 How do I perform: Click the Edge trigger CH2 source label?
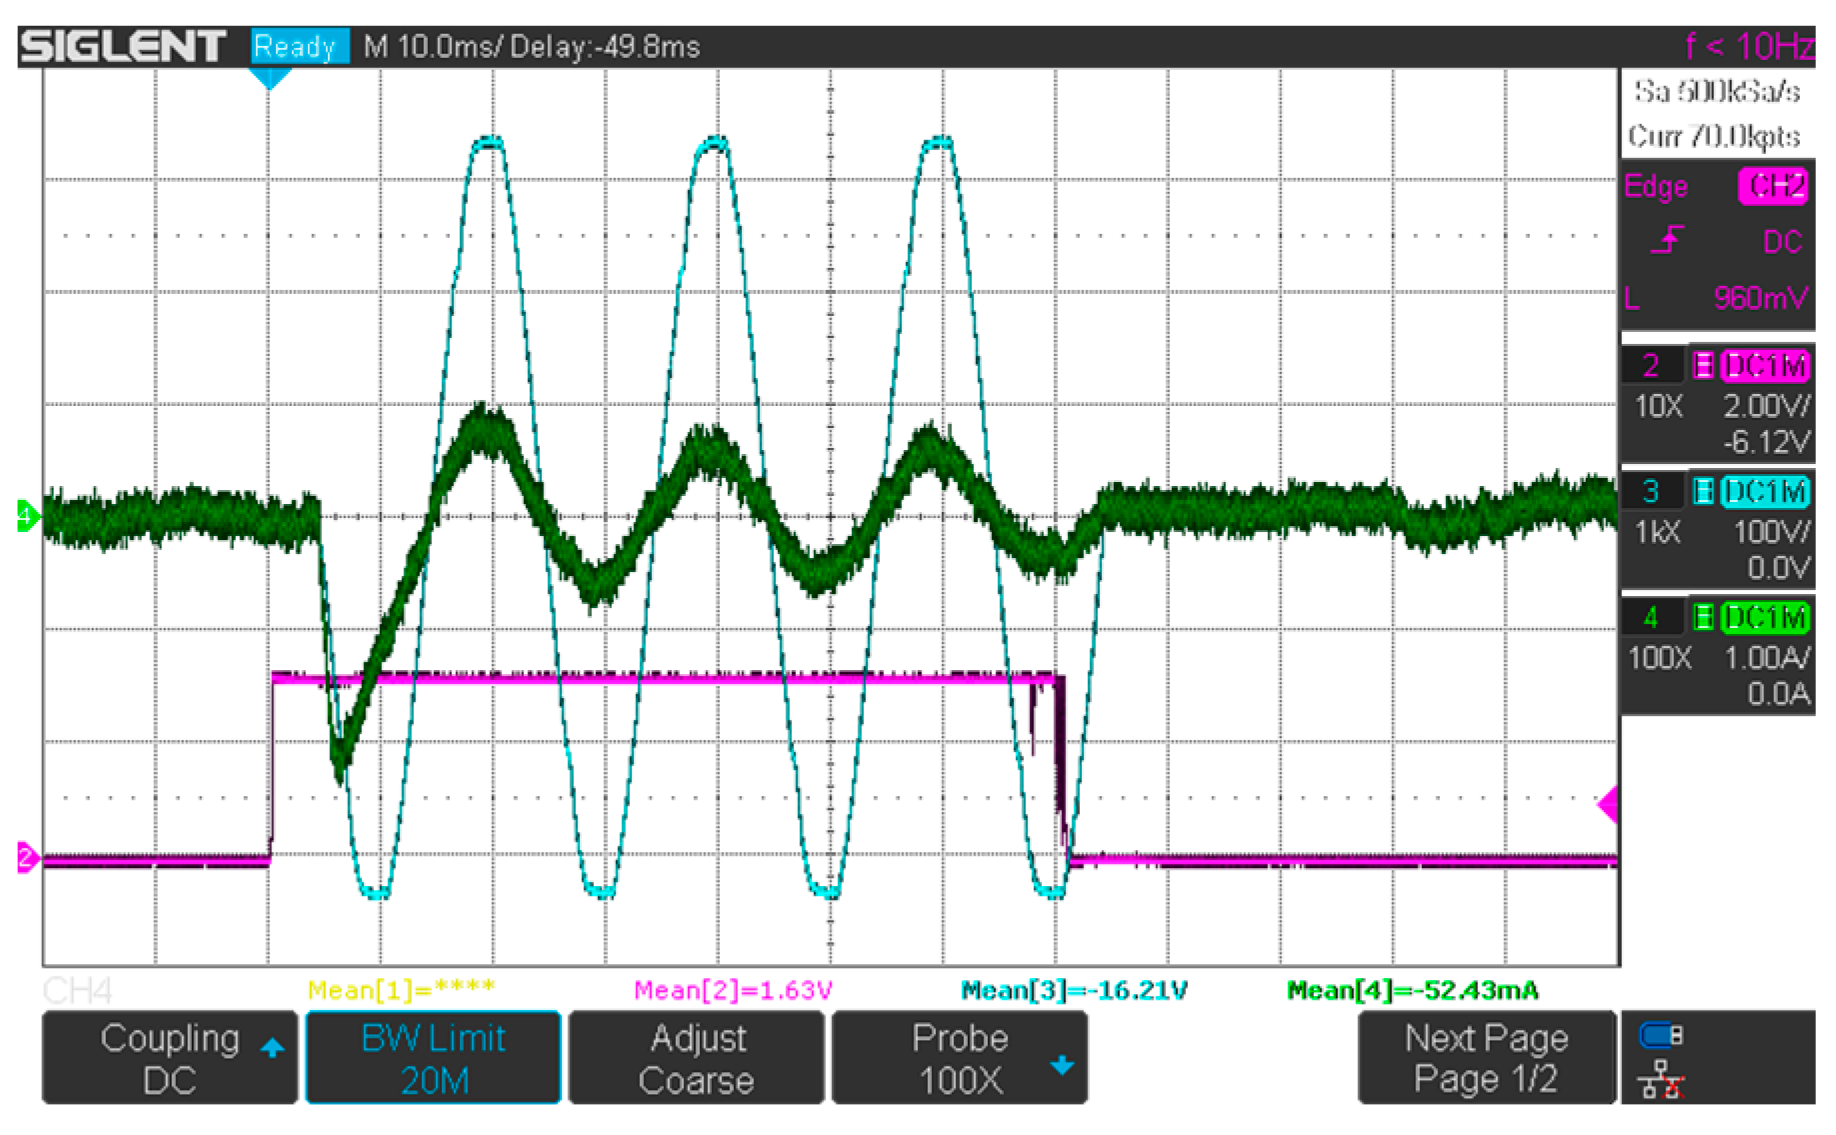[x=1772, y=187]
